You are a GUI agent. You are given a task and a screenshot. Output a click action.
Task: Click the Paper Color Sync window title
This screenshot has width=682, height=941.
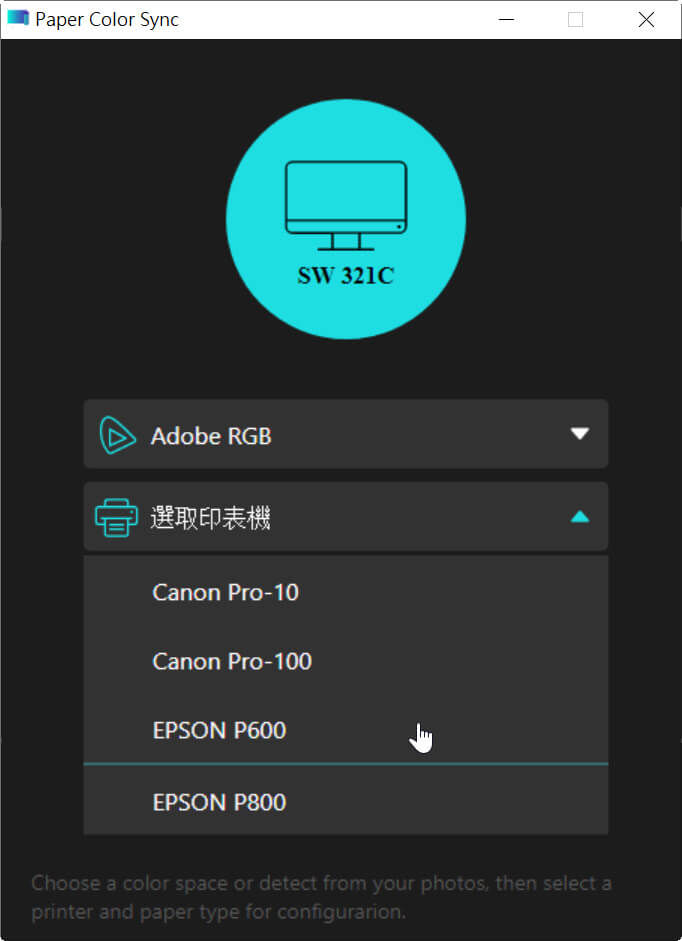point(107,19)
